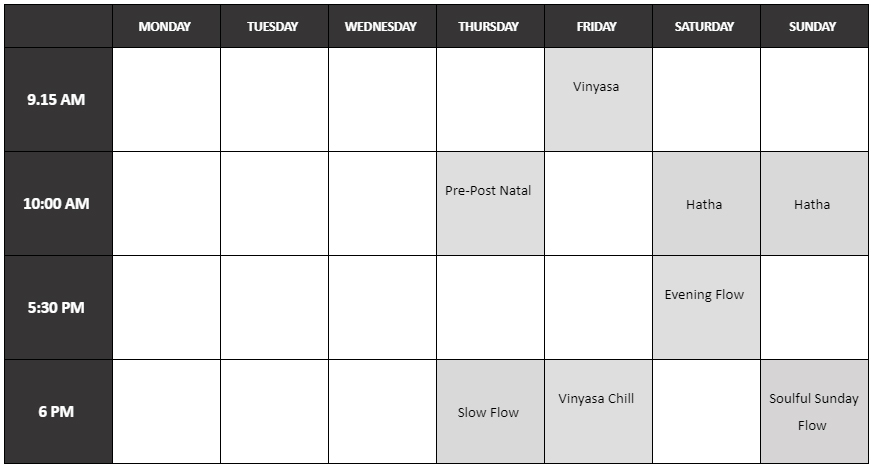871x467 pixels.
Task: Select the SATURDAY header cell
Action: click(706, 26)
